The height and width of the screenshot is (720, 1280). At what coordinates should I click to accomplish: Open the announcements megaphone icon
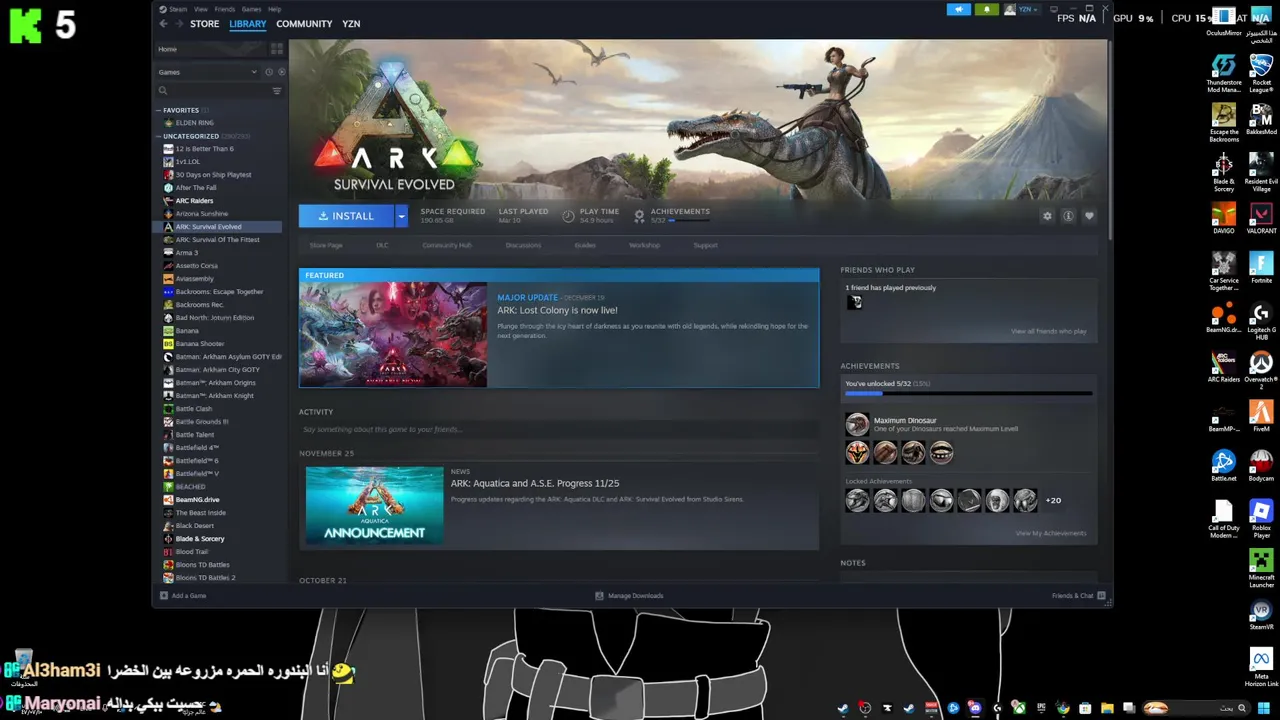click(x=958, y=9)
